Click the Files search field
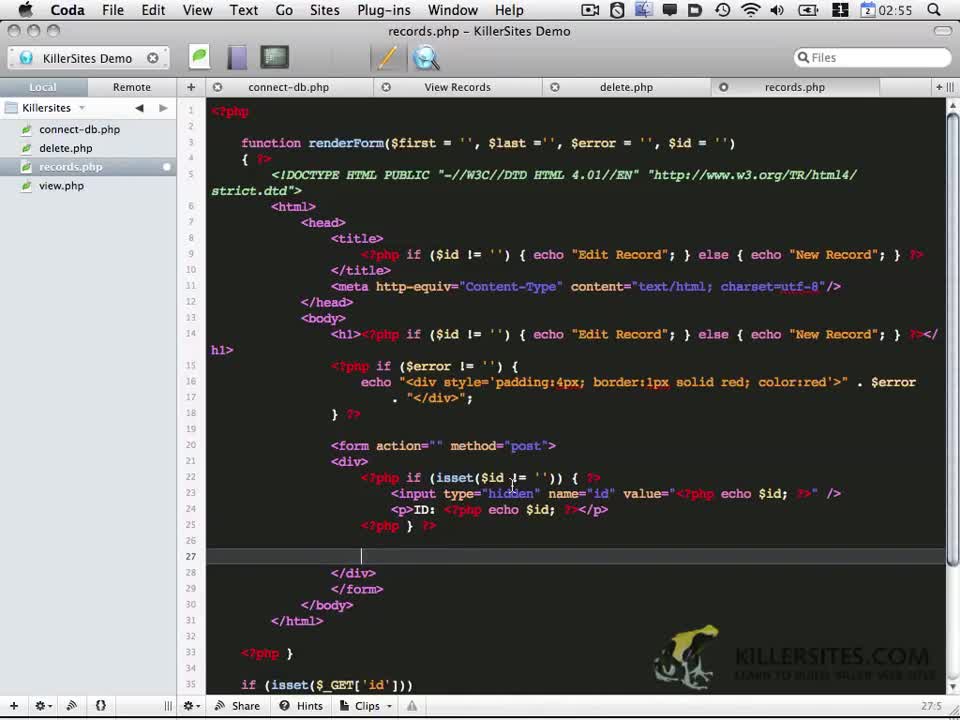This screenshot has width=960, height=720. (x=872, y=58)
